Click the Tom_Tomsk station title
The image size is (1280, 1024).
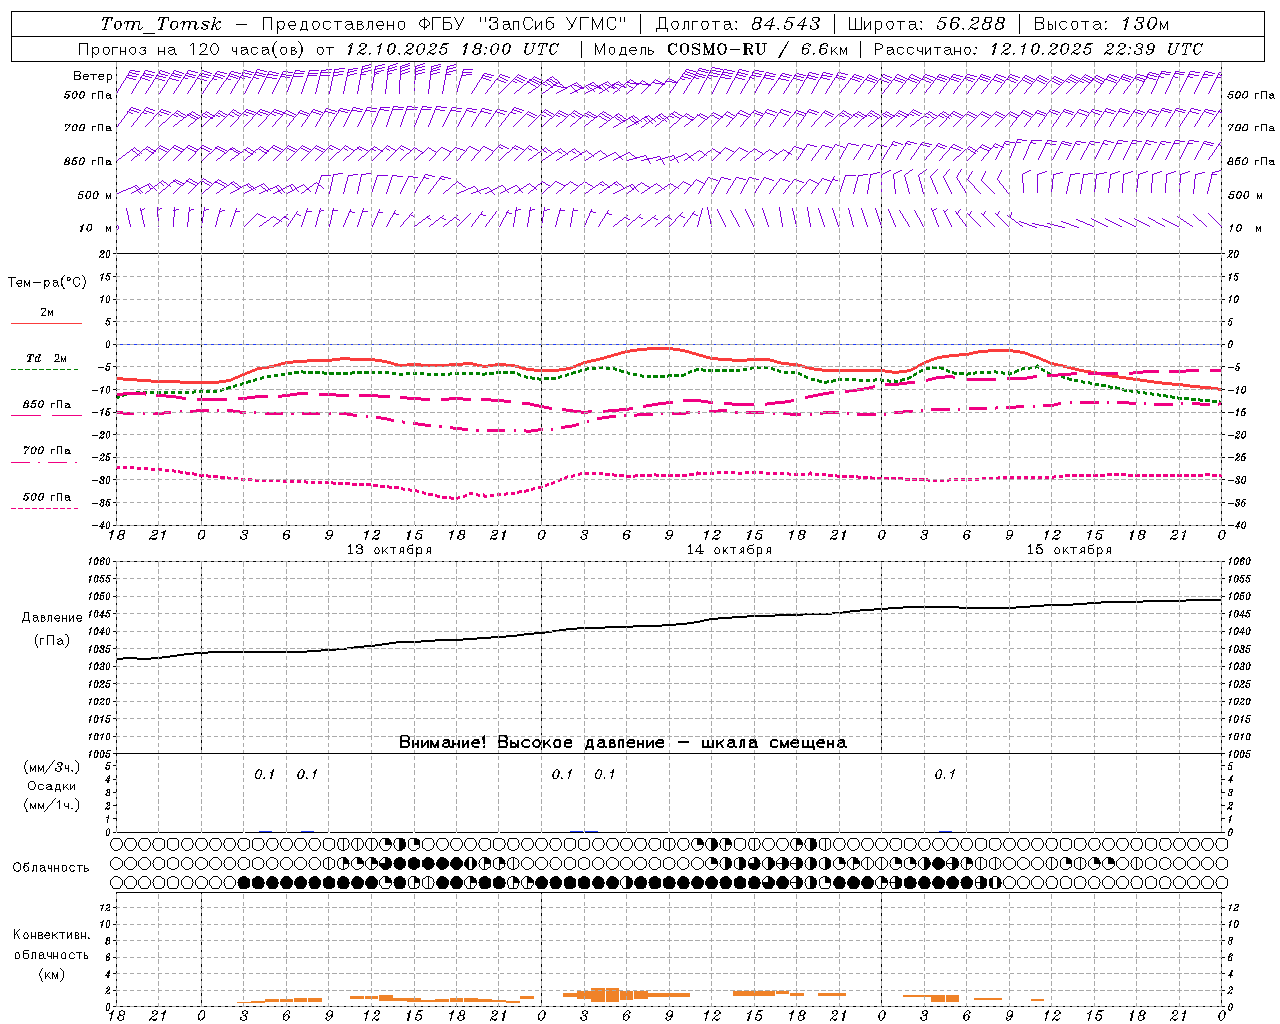(160, 24)
